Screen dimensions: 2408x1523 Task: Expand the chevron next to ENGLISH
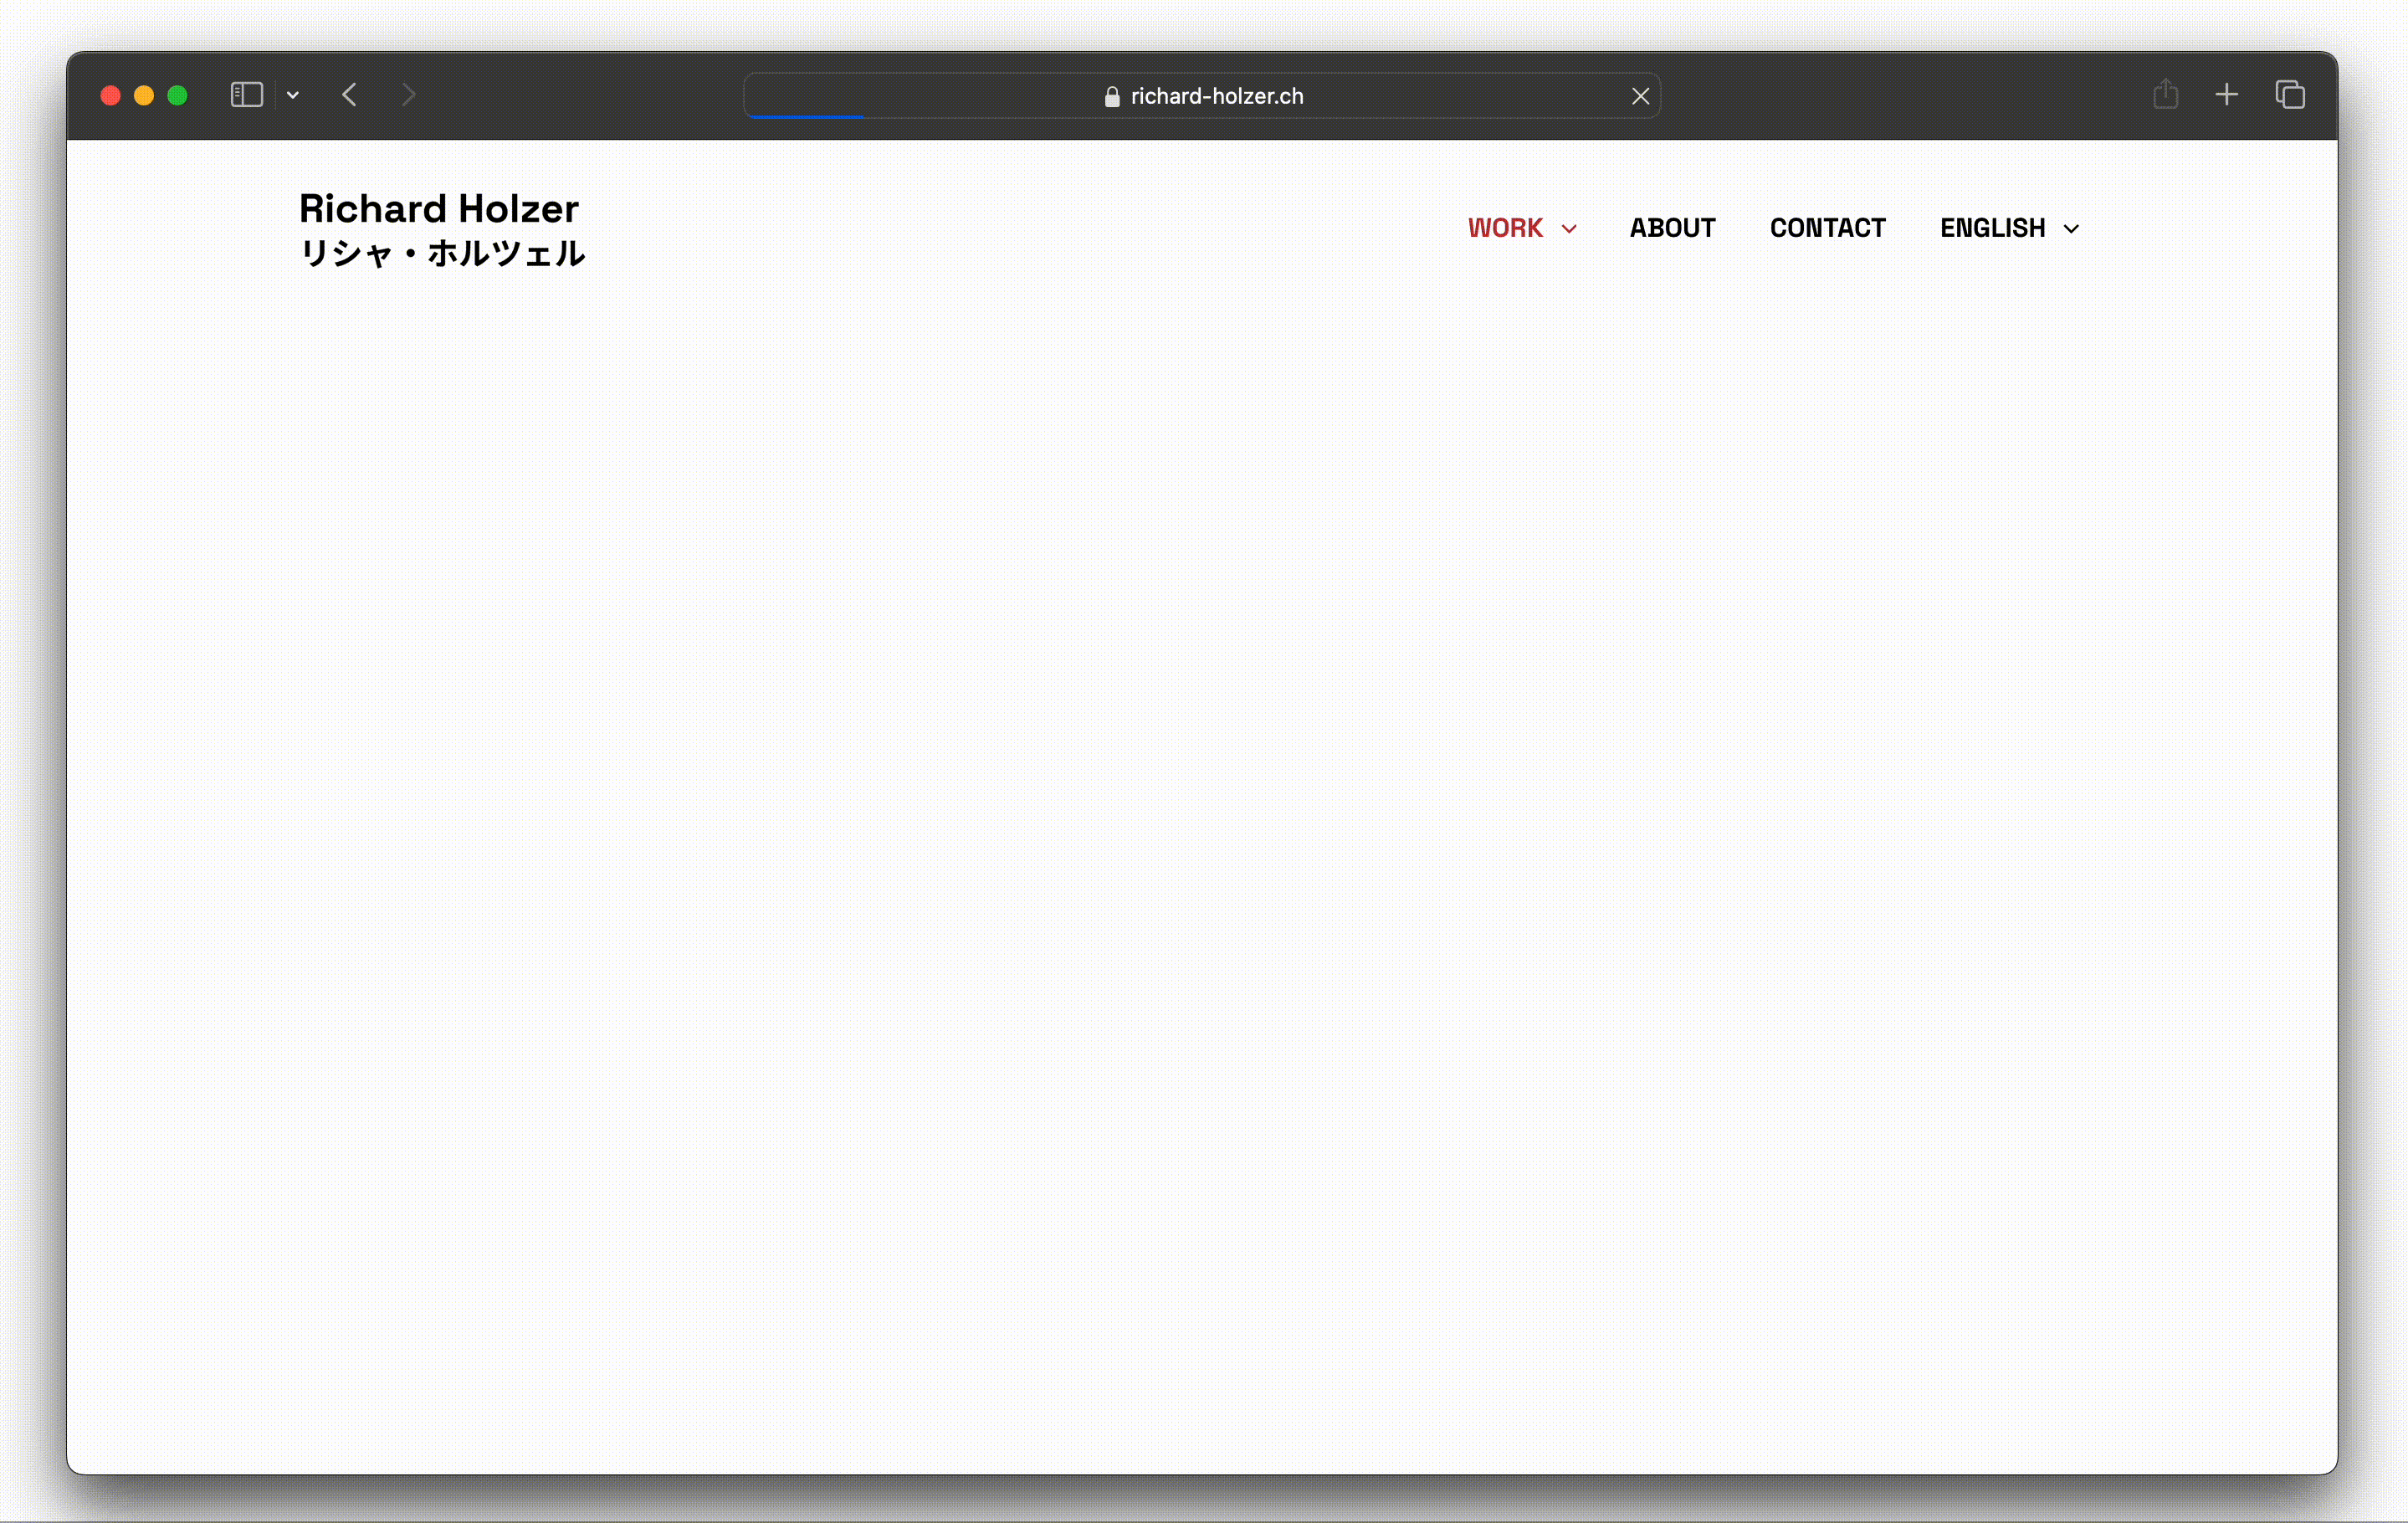[2071, 229]
